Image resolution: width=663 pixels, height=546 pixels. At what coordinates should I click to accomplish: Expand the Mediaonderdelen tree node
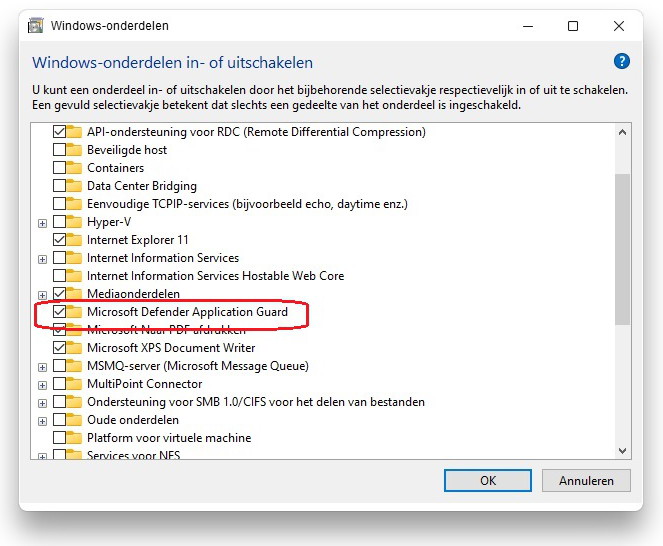coord(42,295)
